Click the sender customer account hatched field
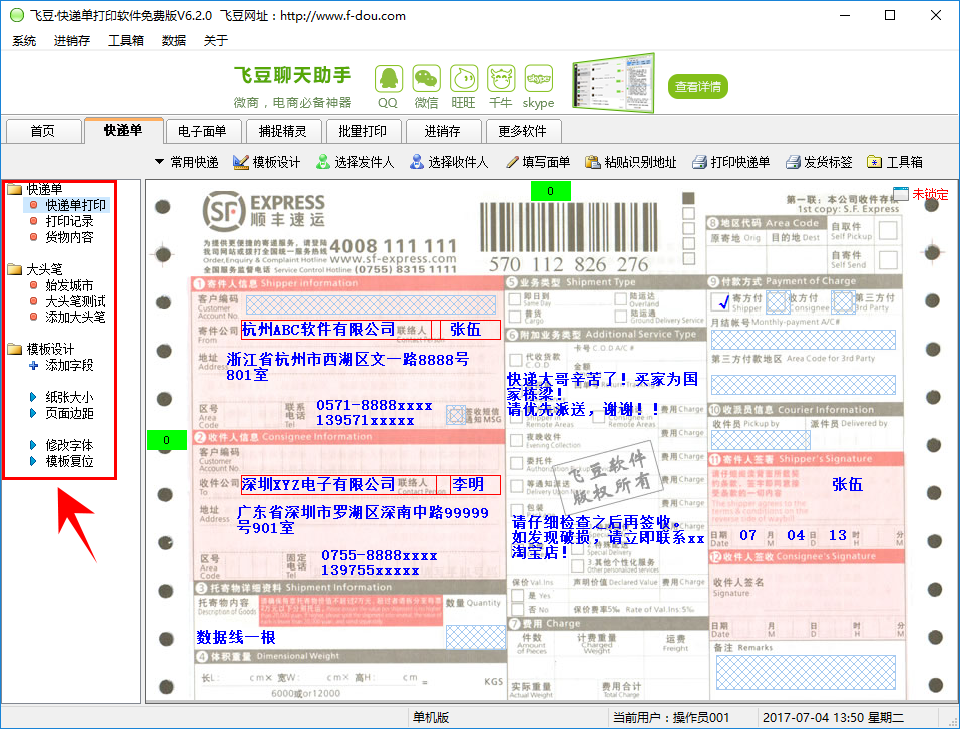 click(370, 305)
